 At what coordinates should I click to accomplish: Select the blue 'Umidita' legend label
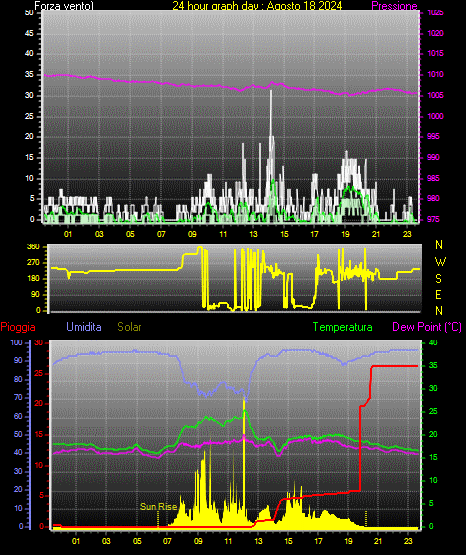point(84,326)
